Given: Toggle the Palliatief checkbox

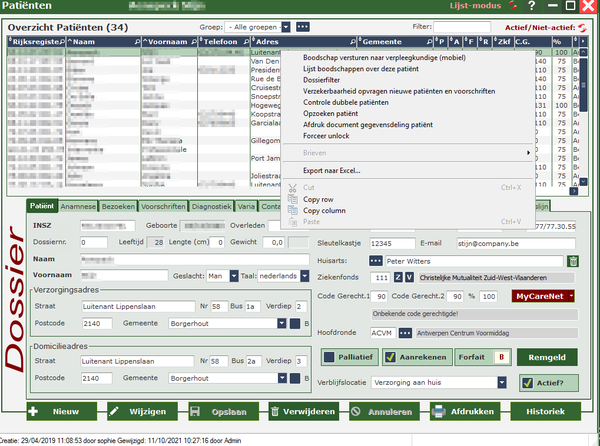Looking at the screenshot, I should [330, 357].
